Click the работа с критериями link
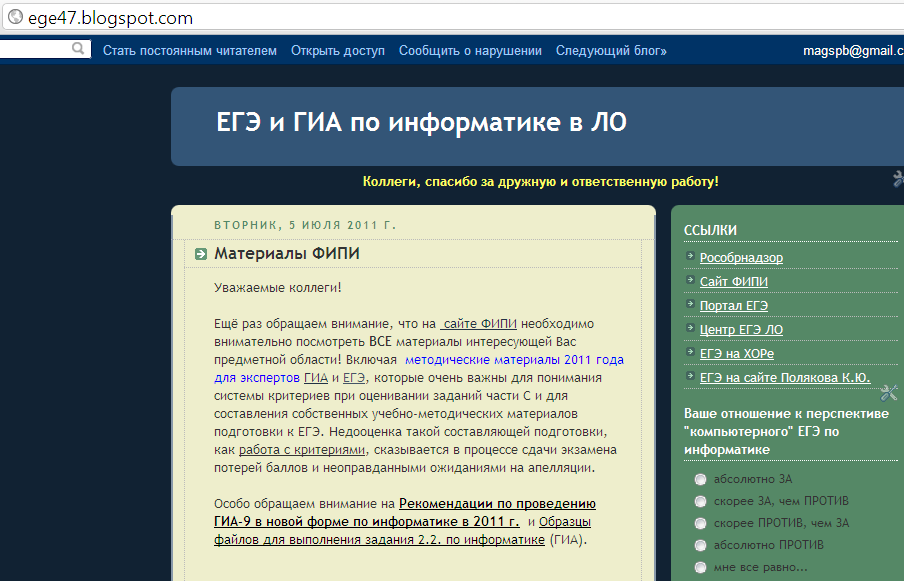 coord(302,450)
